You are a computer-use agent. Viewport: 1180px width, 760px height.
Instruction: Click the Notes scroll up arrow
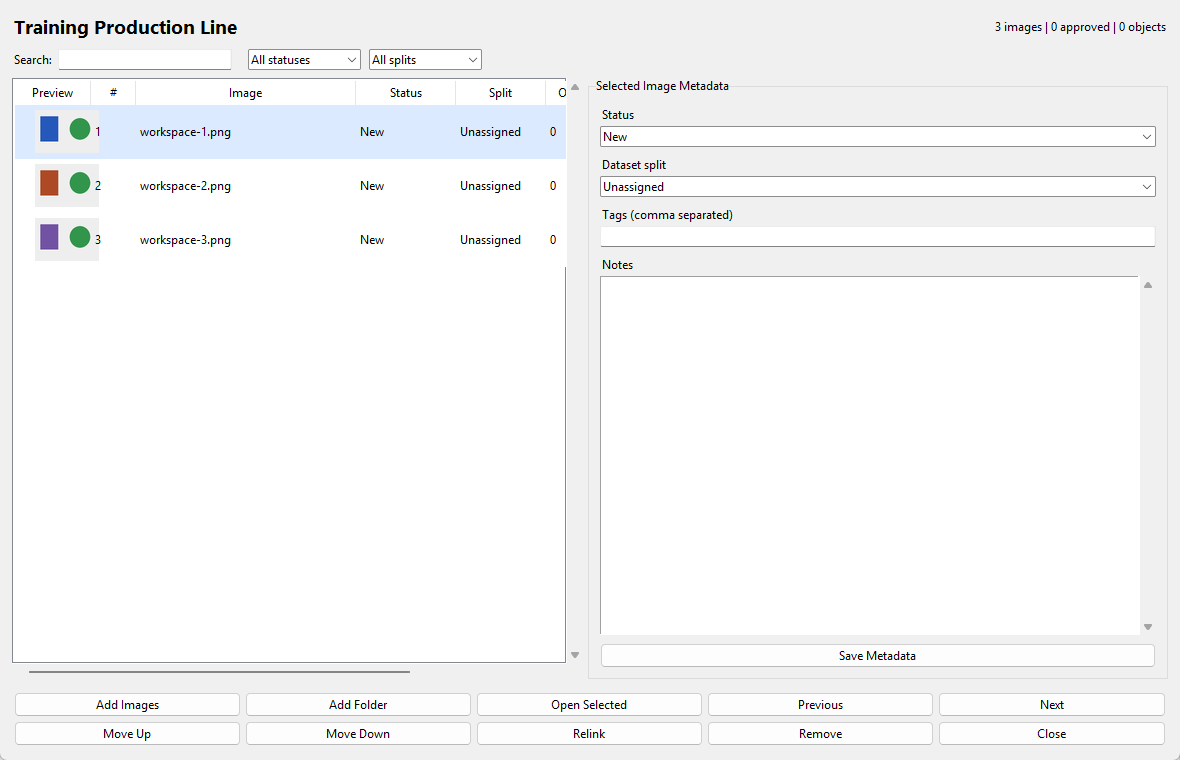1148,285
